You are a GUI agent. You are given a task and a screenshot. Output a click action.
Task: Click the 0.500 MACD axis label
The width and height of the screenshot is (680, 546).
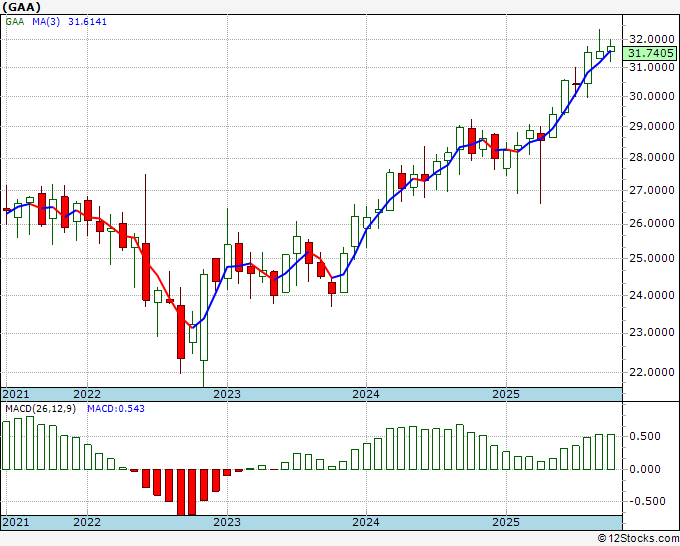click(x=647, y=436)
